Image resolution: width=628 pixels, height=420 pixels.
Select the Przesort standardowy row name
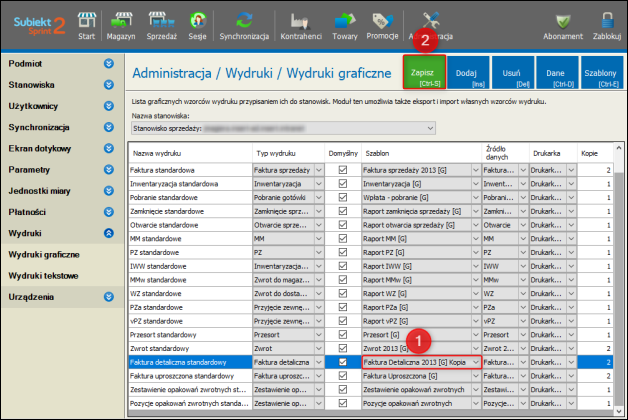click(165, 334)
